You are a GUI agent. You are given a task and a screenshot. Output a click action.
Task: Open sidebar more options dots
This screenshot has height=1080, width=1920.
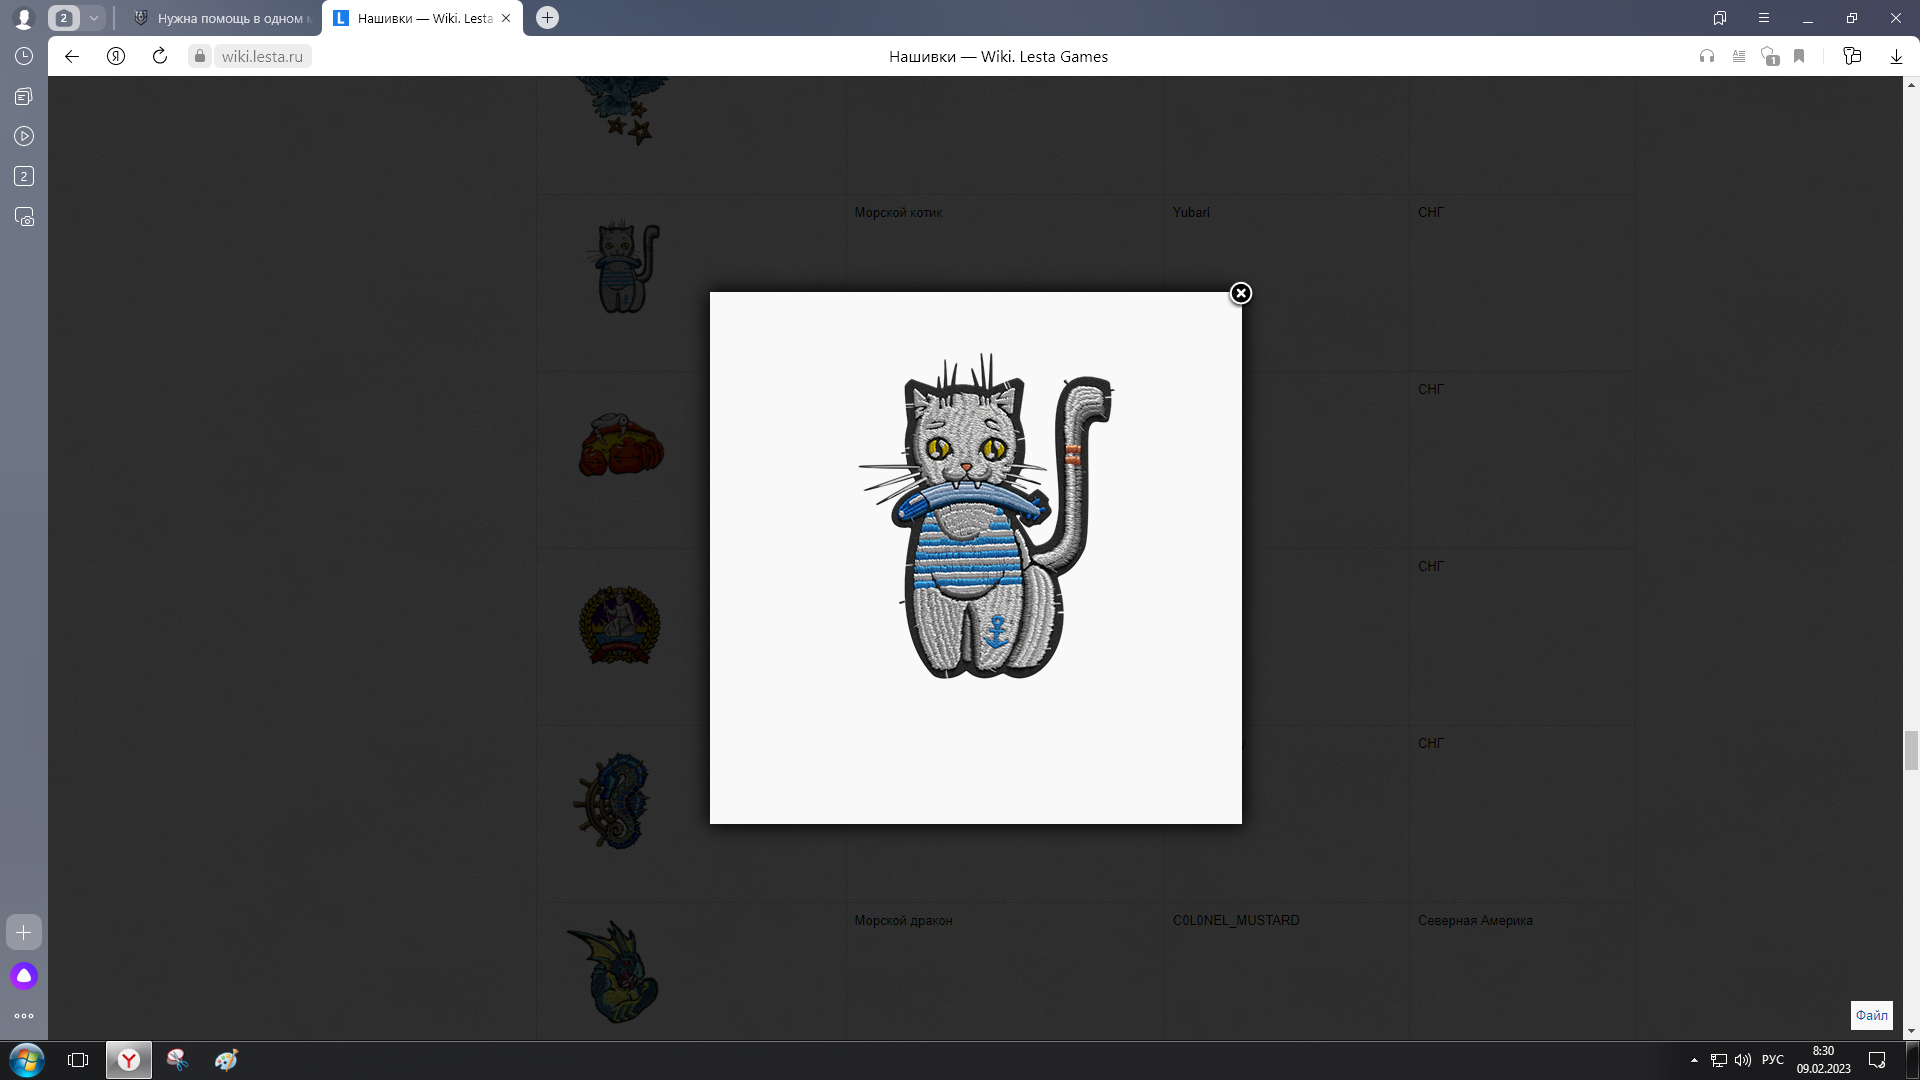[x=24, y=1016]
